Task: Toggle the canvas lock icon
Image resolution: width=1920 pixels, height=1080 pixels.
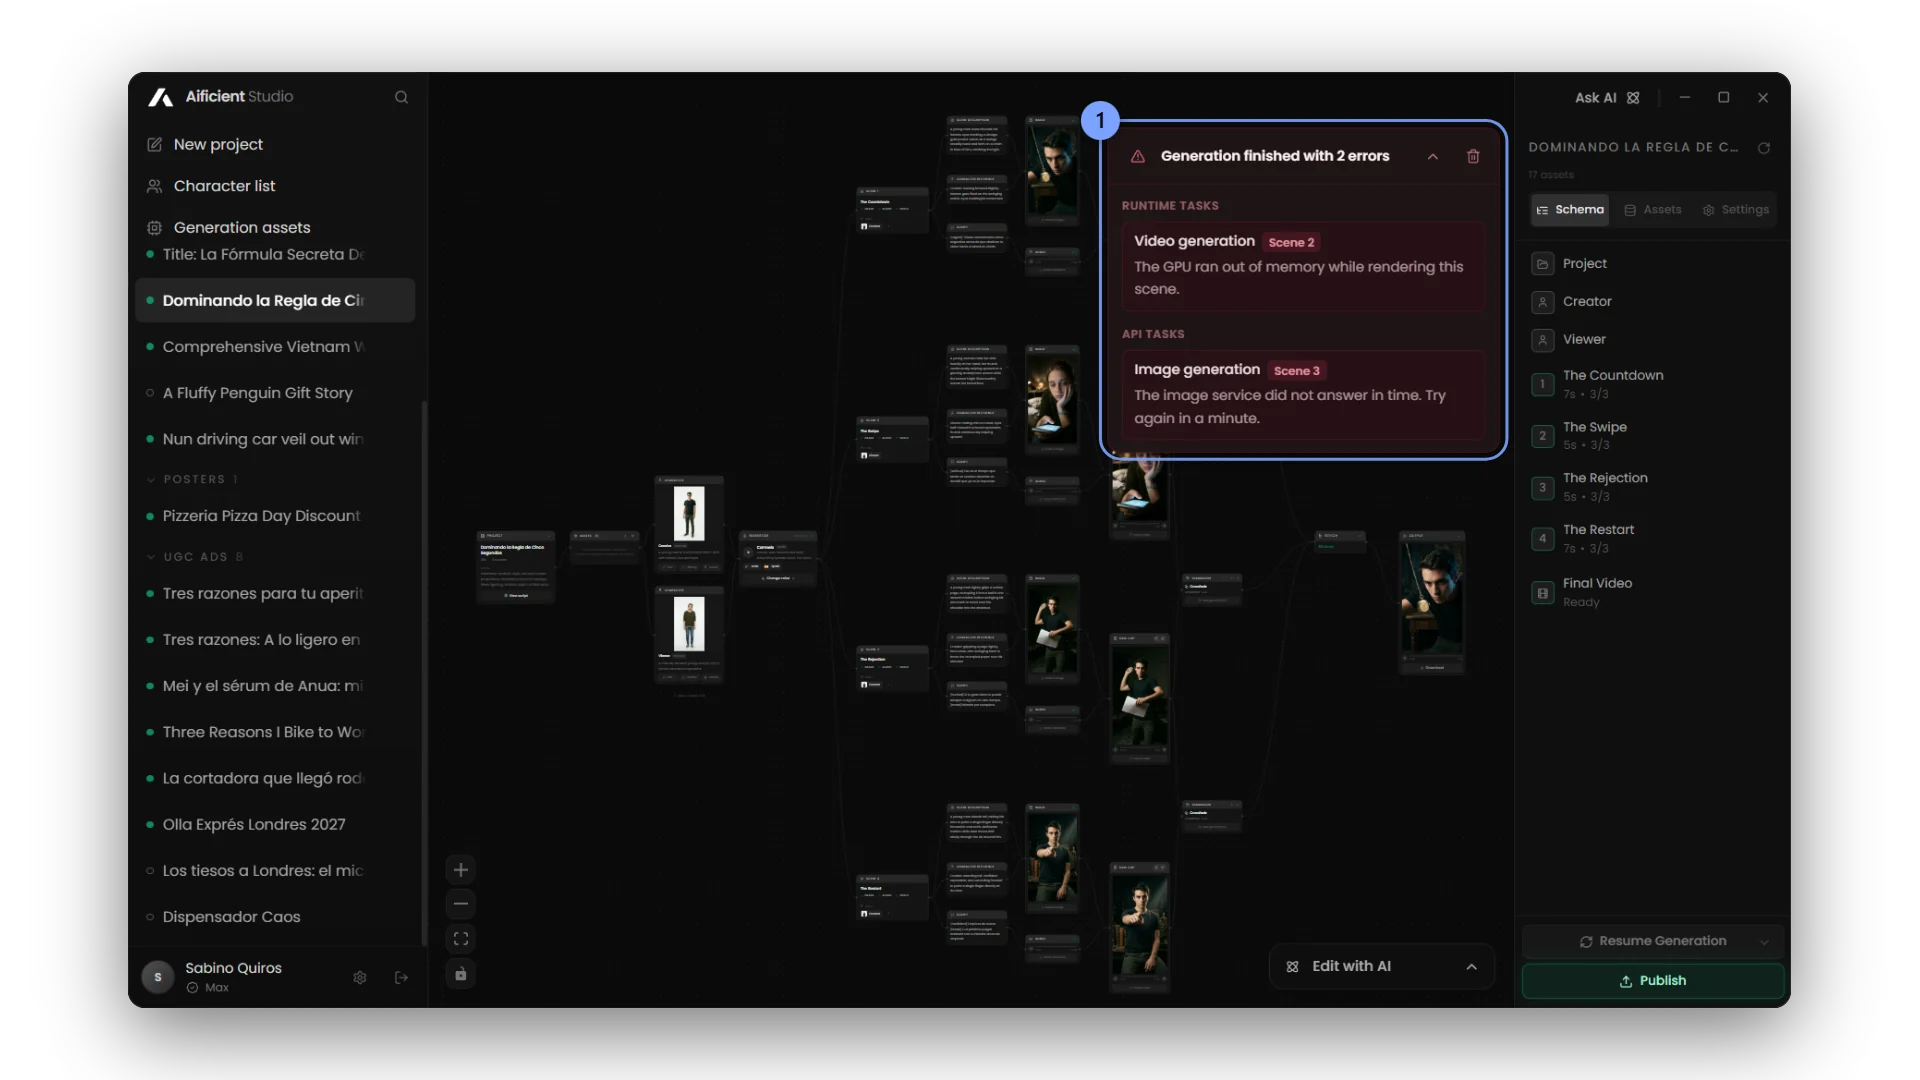Action: pos(461,974)
